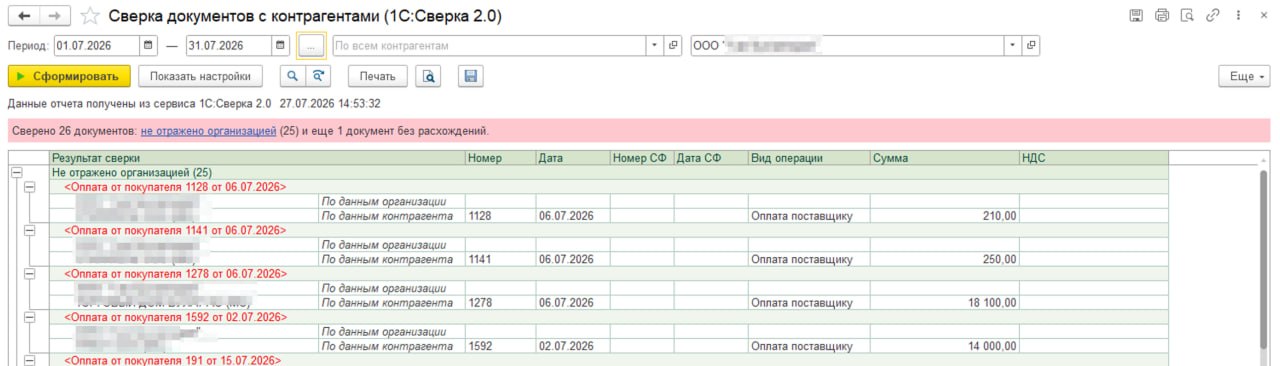Viewport: 1280px width, 366px height.
Task: Collapse group 'Оплата от покупателя 191'
Action: tap(29, 360)
